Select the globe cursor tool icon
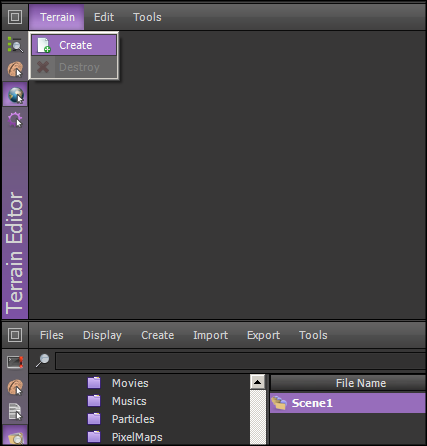The width and height of the screenshot is (427, 446). point(16,95)
